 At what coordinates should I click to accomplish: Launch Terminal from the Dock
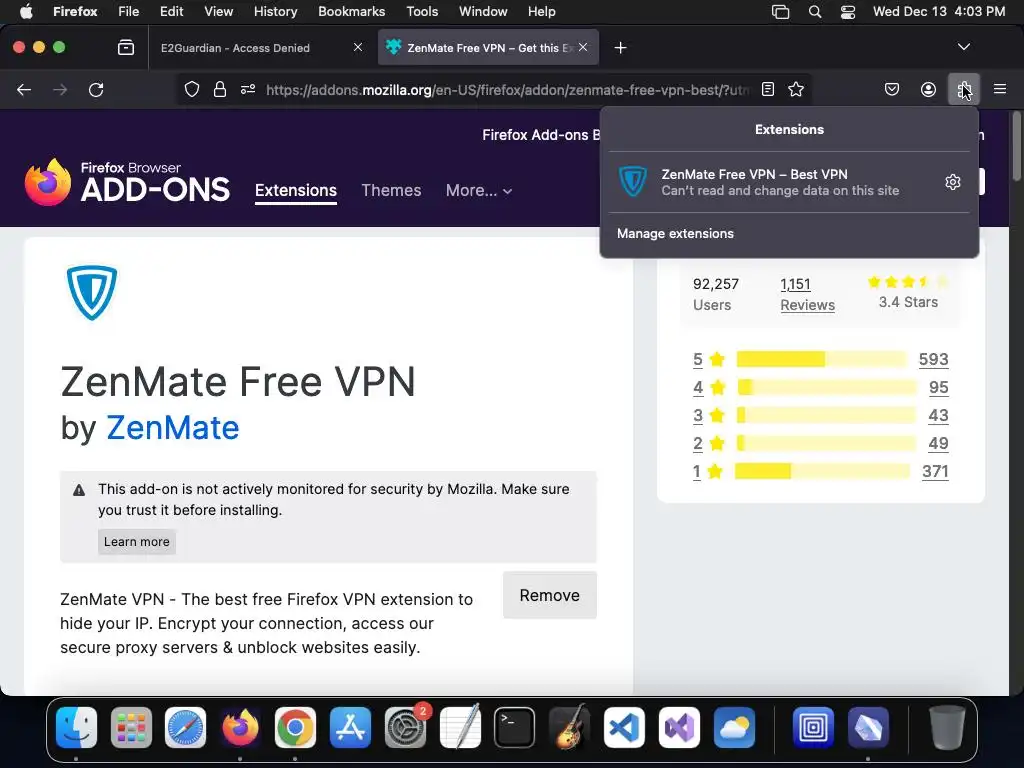click(x=515, y=727)
